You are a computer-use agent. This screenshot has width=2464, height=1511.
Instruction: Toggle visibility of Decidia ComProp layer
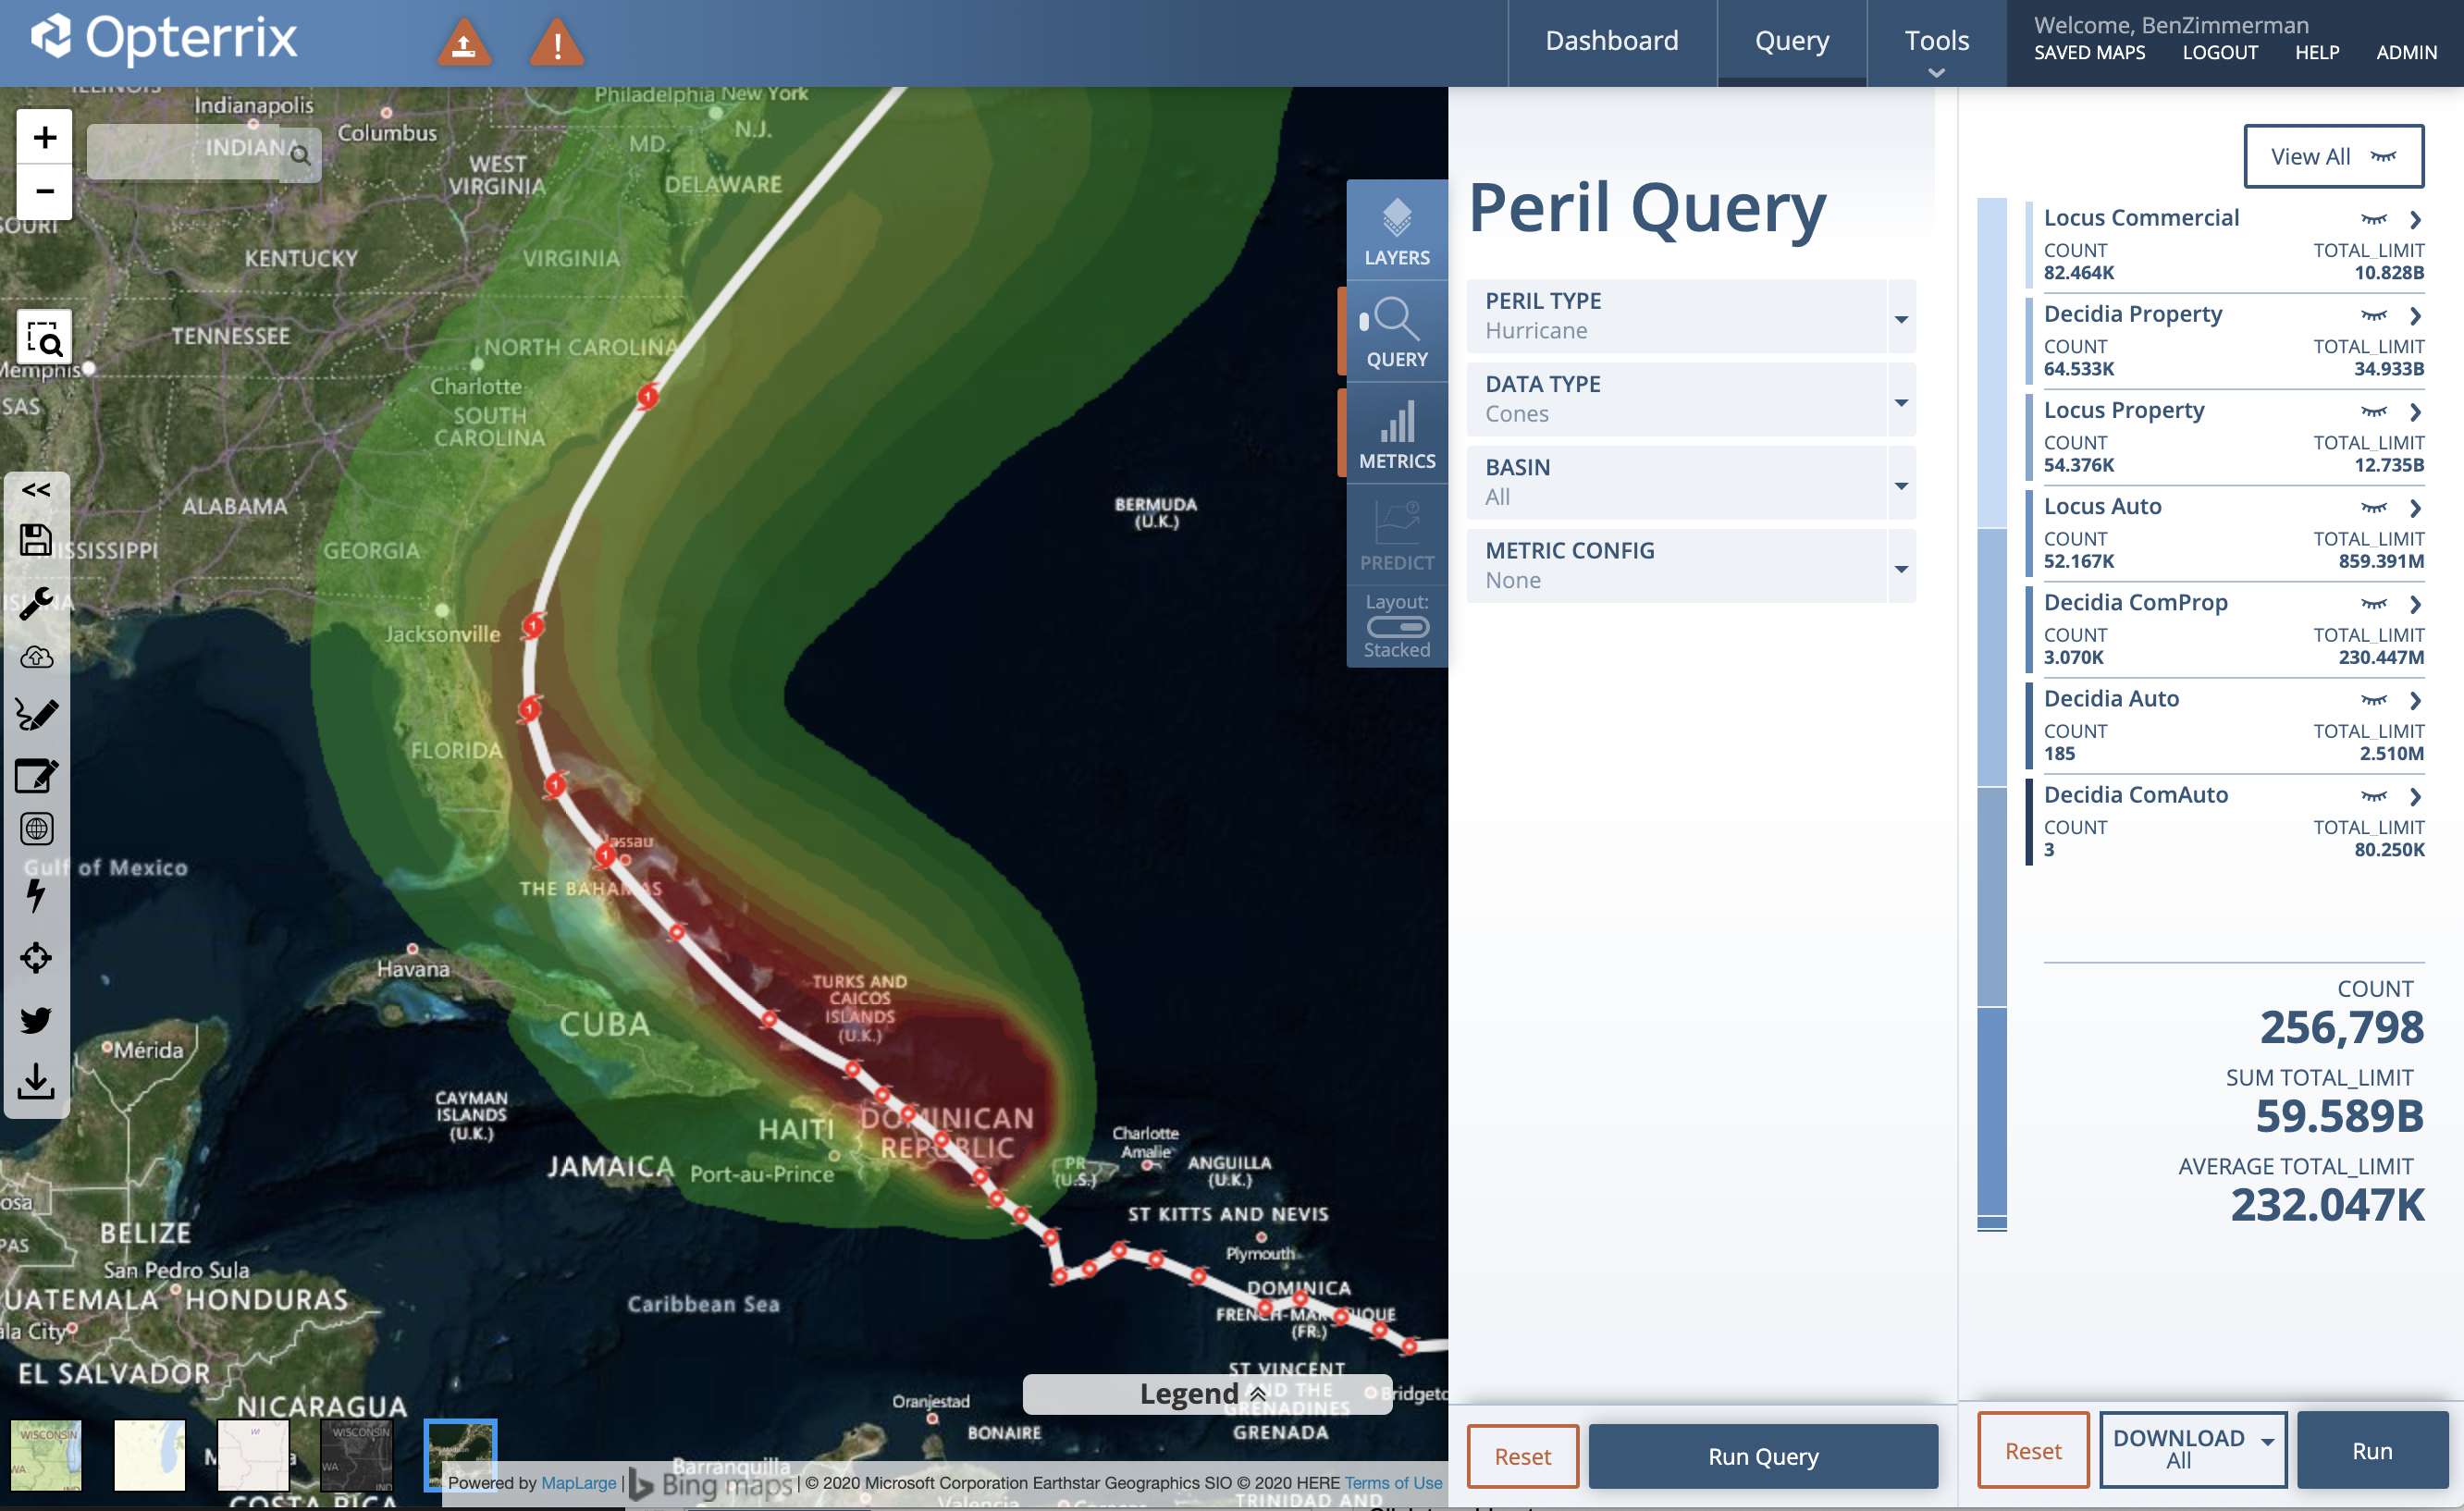(2373, 603)
